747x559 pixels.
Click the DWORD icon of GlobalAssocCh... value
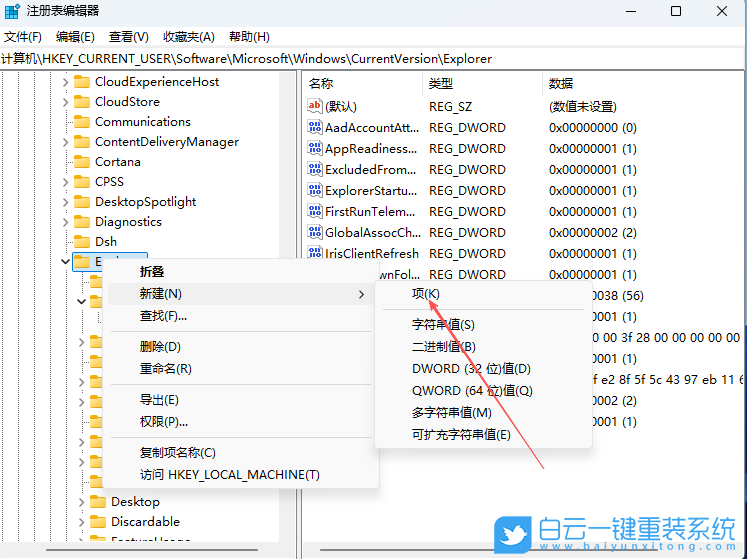[314, 232]
